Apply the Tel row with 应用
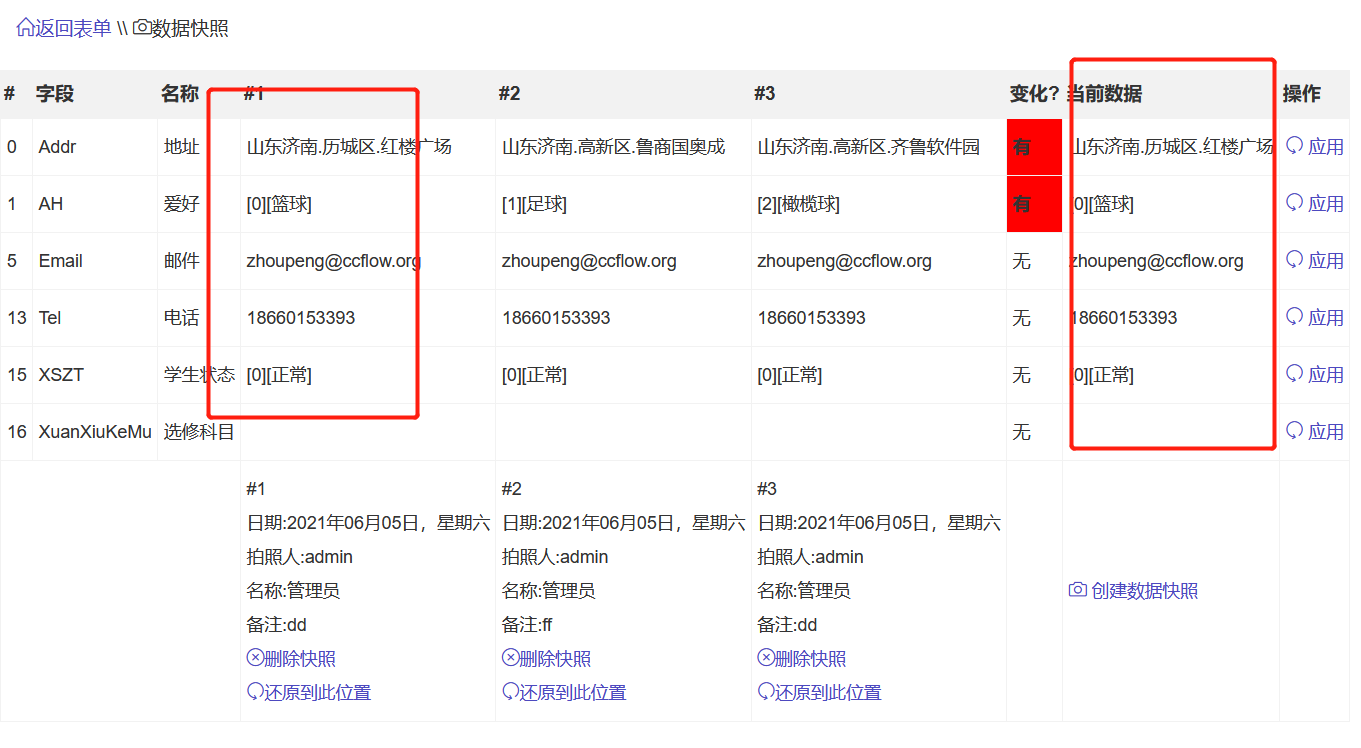Screen dimensions: 1361x748 pos(1326,318)
